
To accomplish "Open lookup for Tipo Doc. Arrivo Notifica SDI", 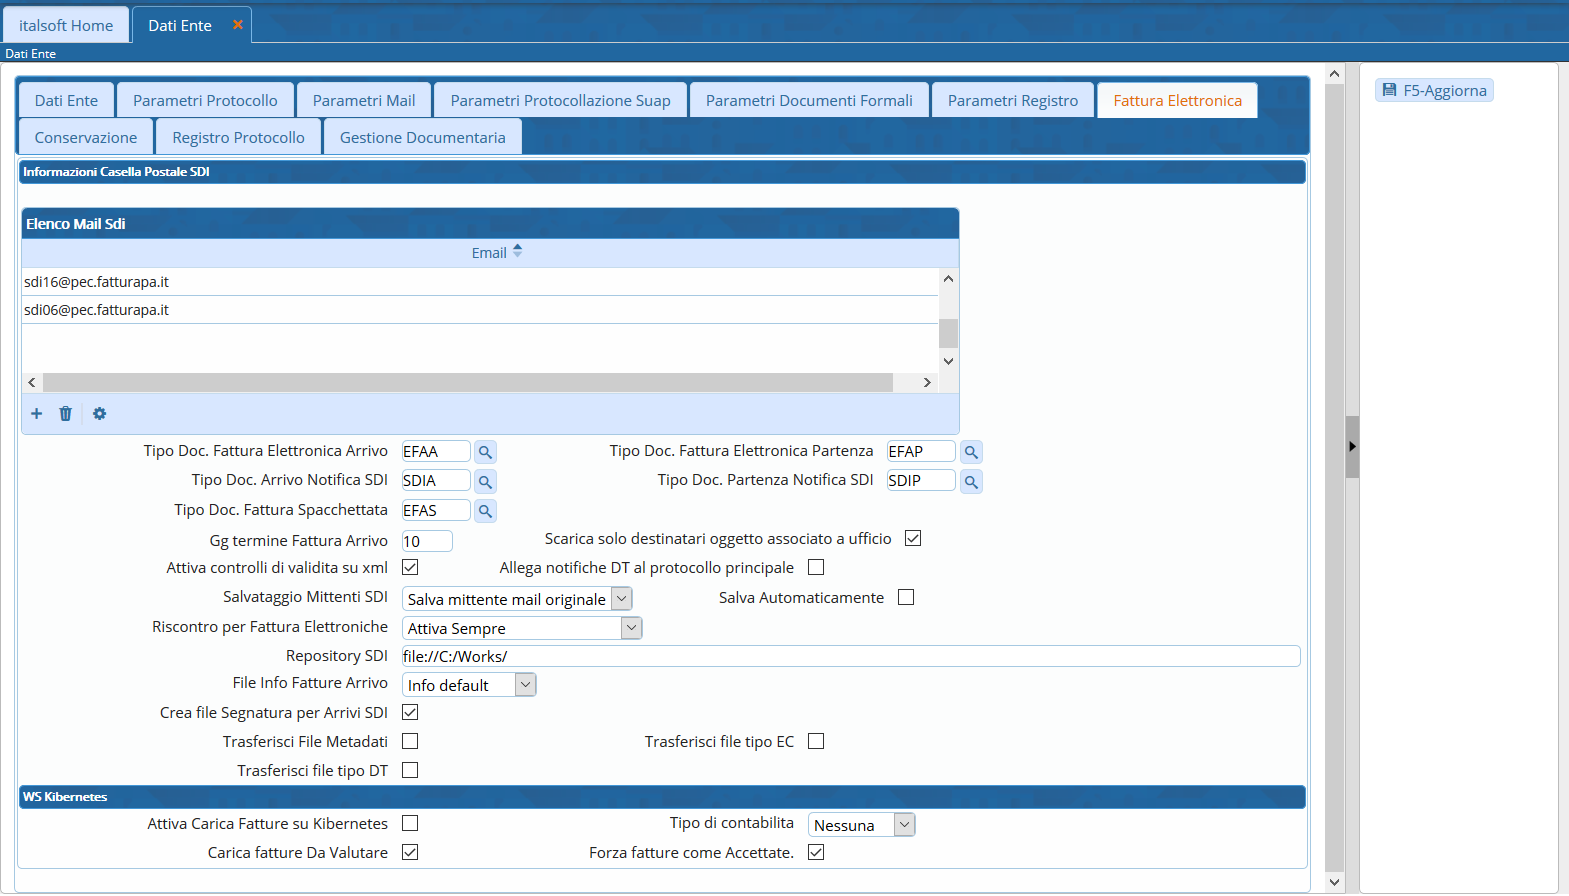I will [x=485, y=482].
